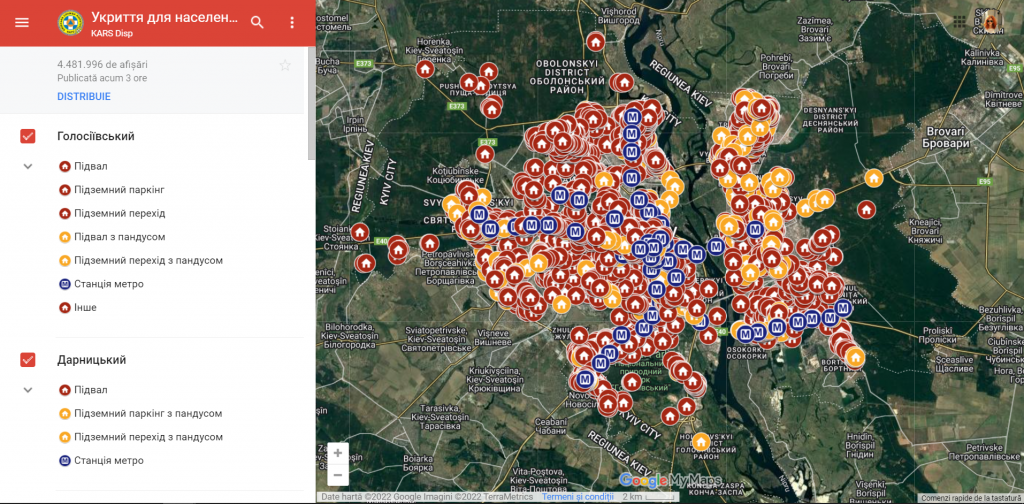Image resolution: width=1024 pixels, height=504 pixels.
Task: Toggle the Дарницький layer checkbox
Action: pyautogui.click(x=28, y=360)
